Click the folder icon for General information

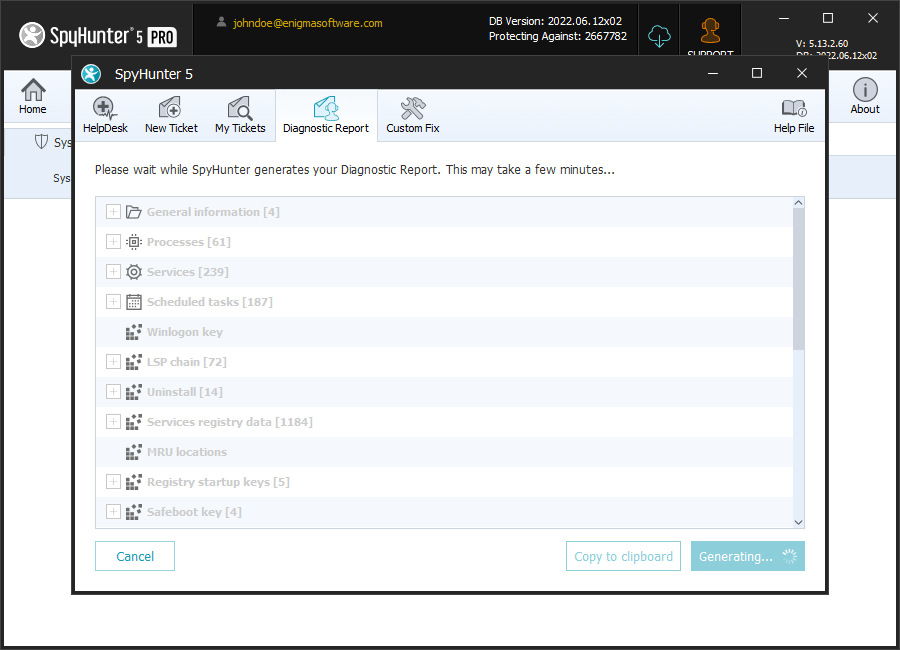(x=134, y=212)
